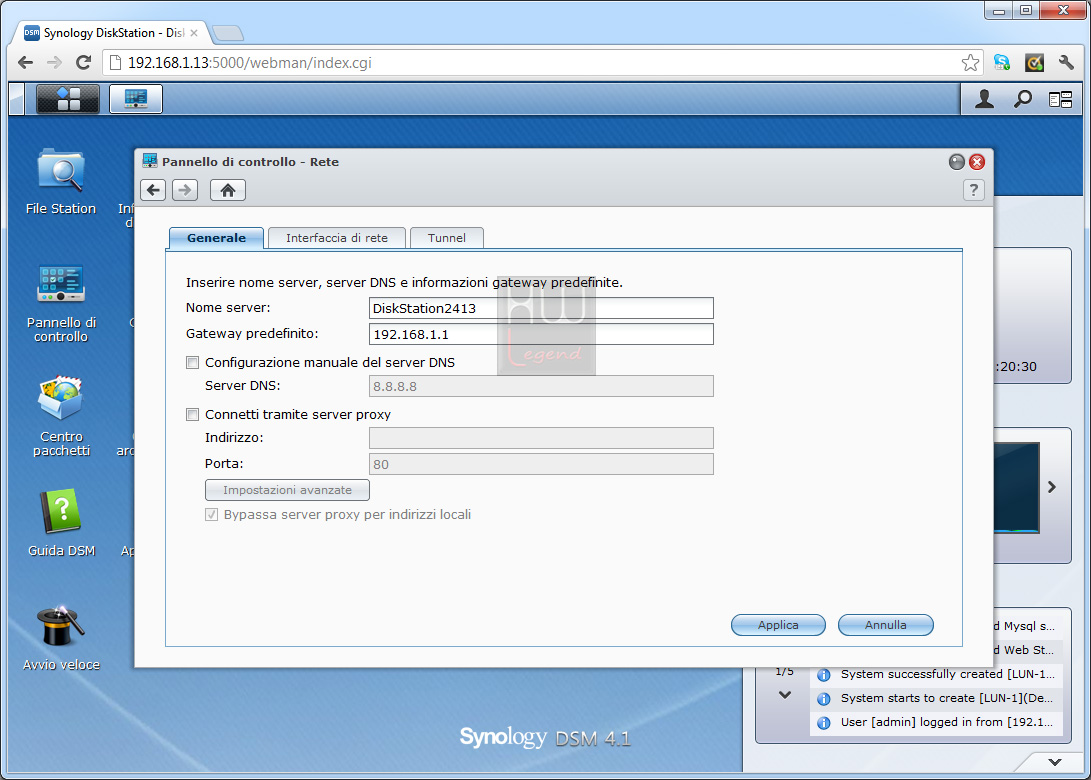Click the Server DNS field

[x=541, y=386]
